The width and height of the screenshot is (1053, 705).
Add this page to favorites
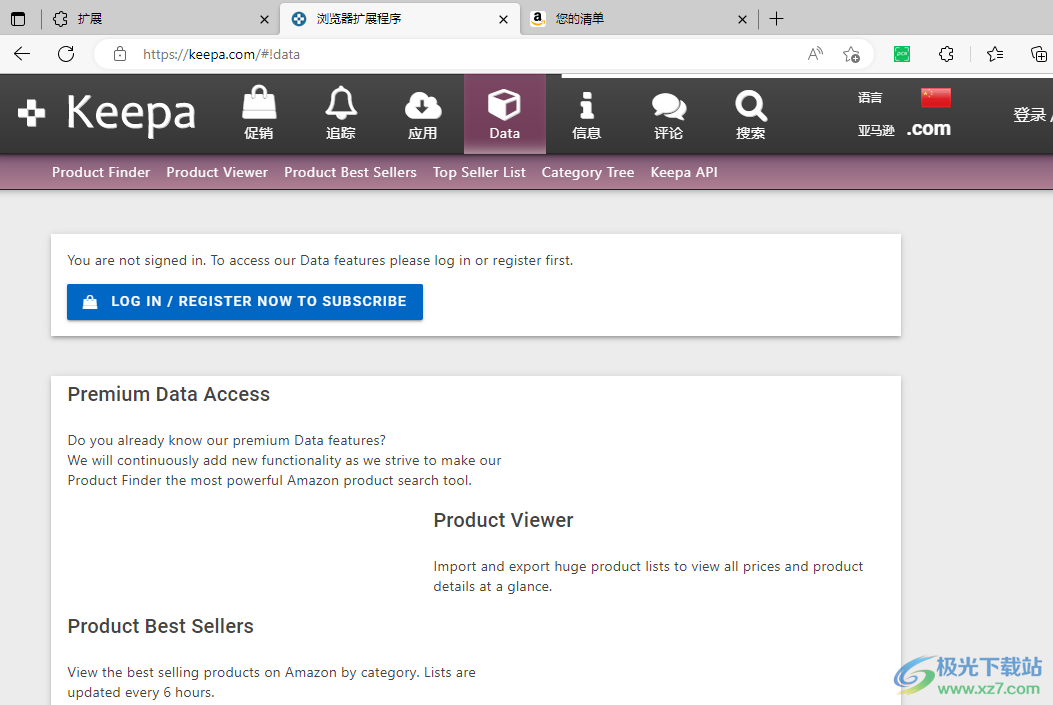tap(852, 54)
